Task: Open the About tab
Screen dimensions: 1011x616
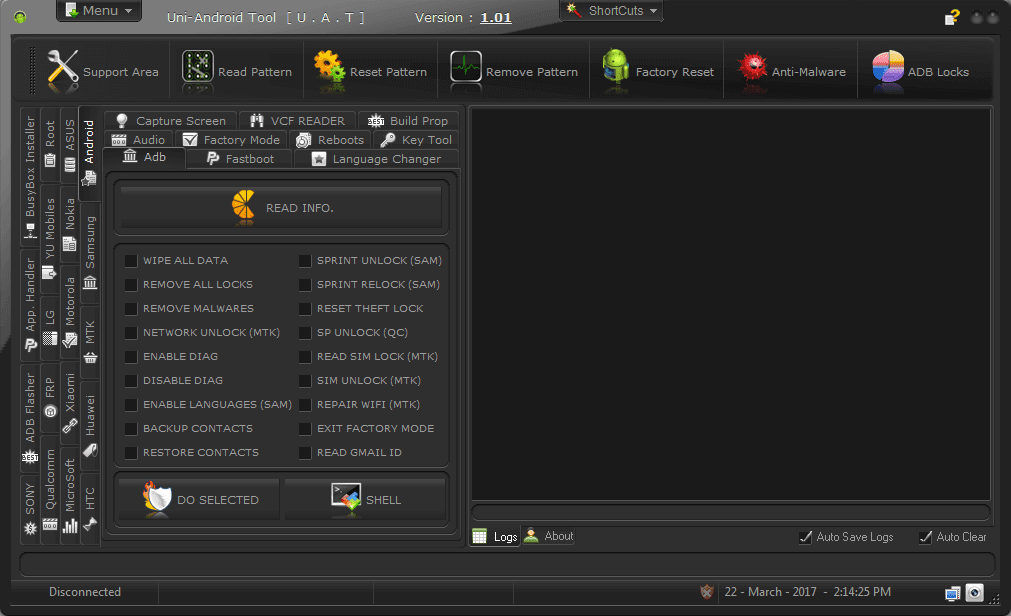Action: pos(549,536)
